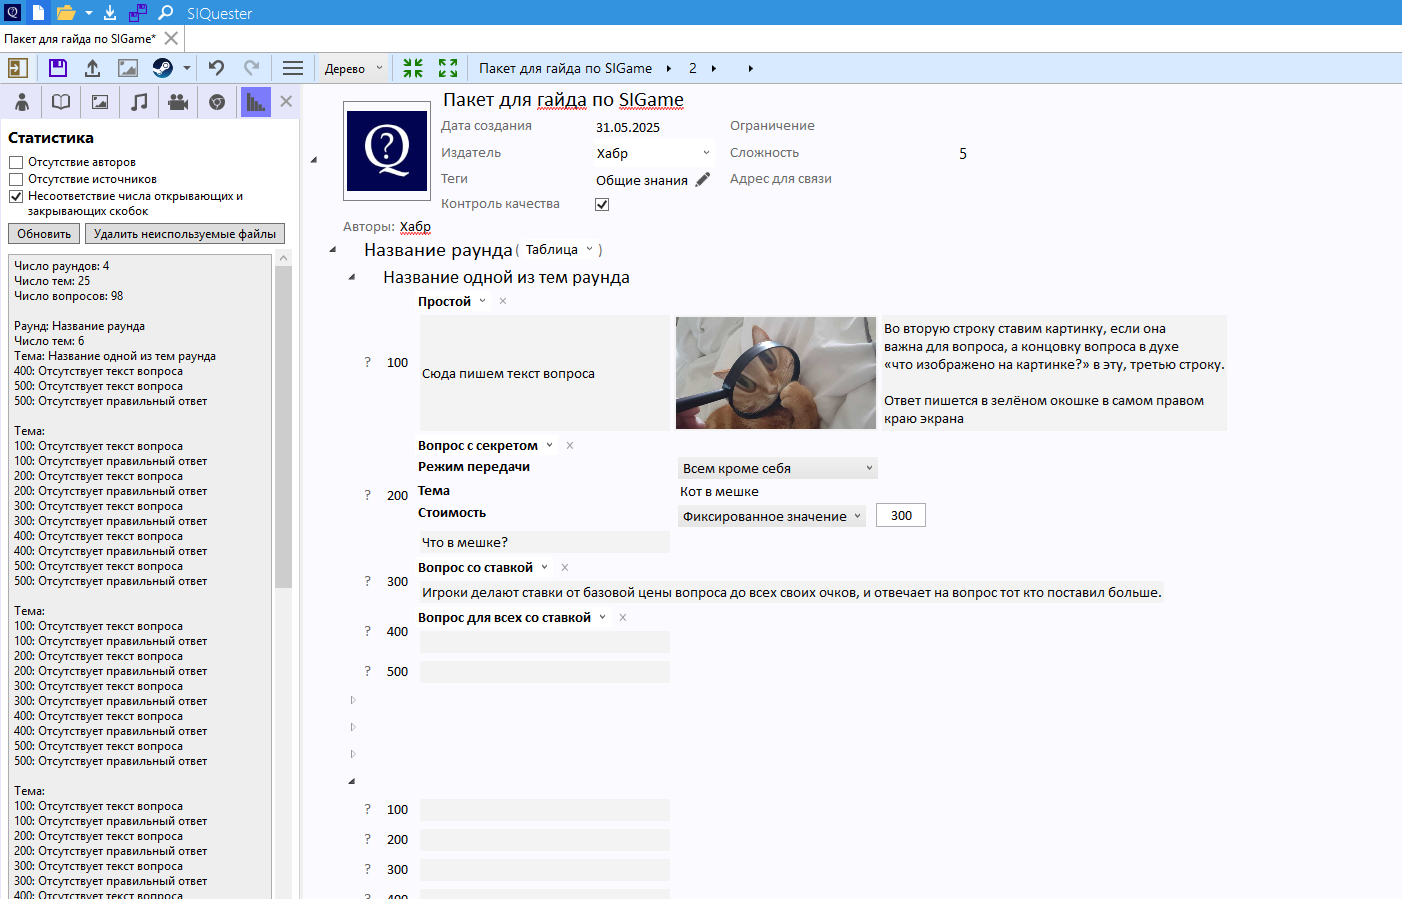
Task: Click the package logo thumbnail with Q
Action: (387, 151)
